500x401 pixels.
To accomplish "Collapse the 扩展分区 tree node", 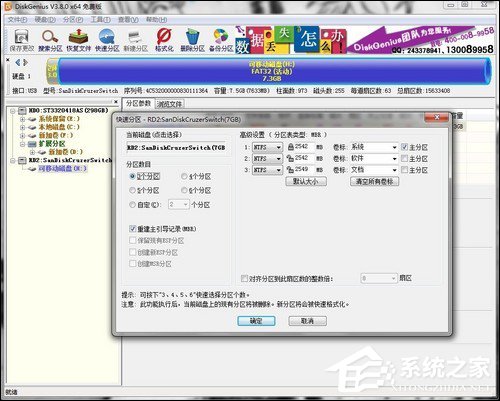I will (22, 144).
